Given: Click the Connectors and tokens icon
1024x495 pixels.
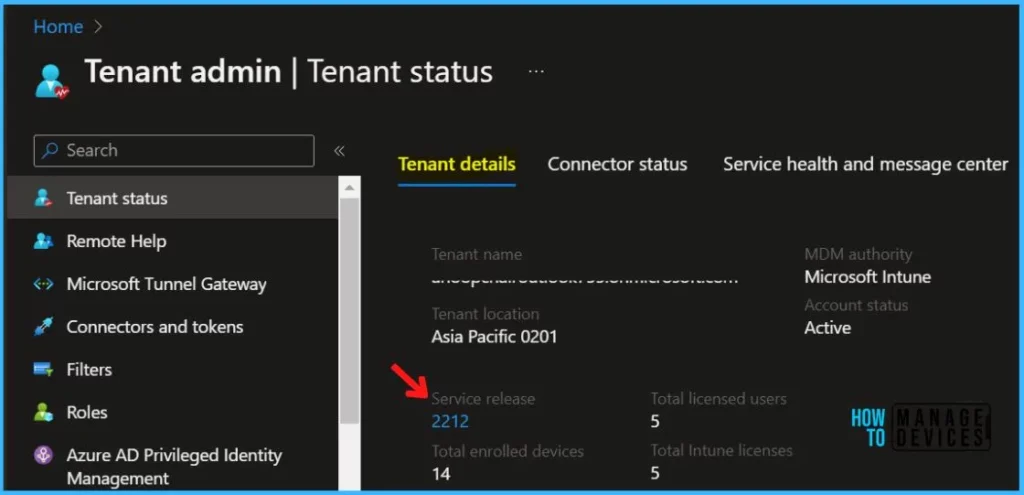Looking at the screenshot, I should pyautogui.click(x=43, y=327).
